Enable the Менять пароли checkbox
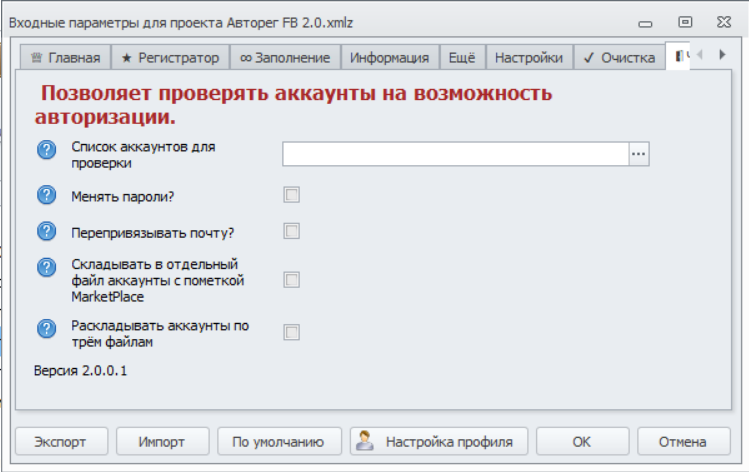Image resolution: width=749 pixels, height=472 pixels. coord(291,195)
